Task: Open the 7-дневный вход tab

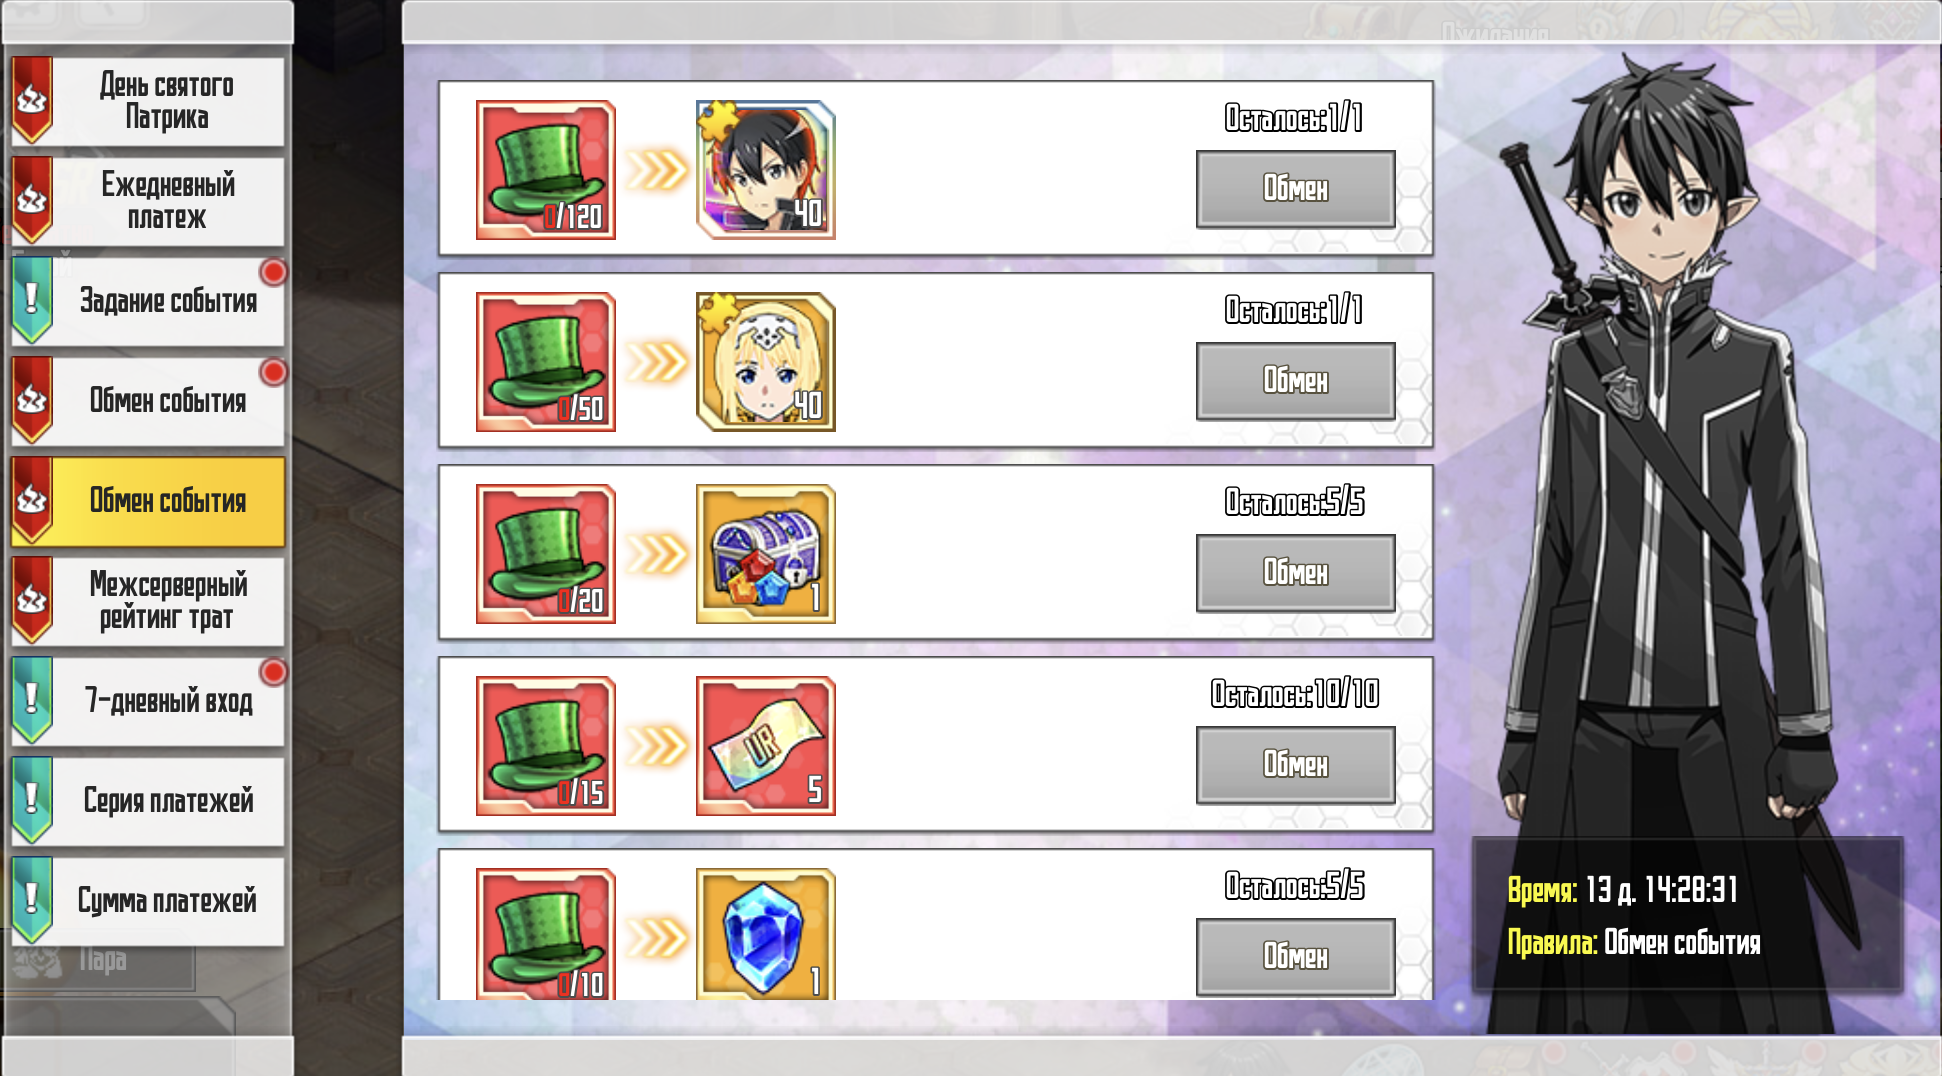Action: 148,701
